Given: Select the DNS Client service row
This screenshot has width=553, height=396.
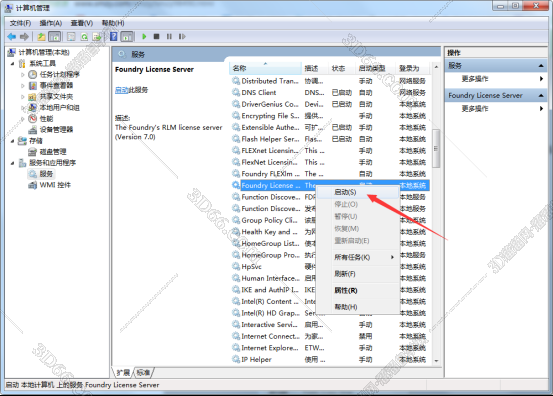Looking at the screenshot, I should click(330, 92).
